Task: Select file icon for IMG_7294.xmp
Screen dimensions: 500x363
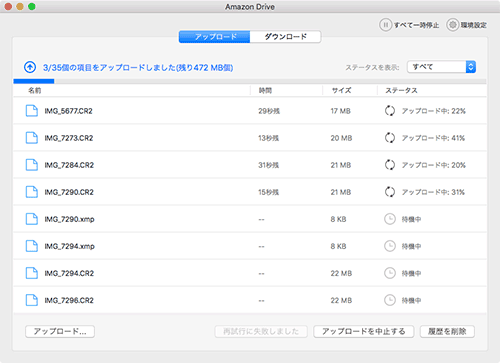Action: [x=32, y=246]
